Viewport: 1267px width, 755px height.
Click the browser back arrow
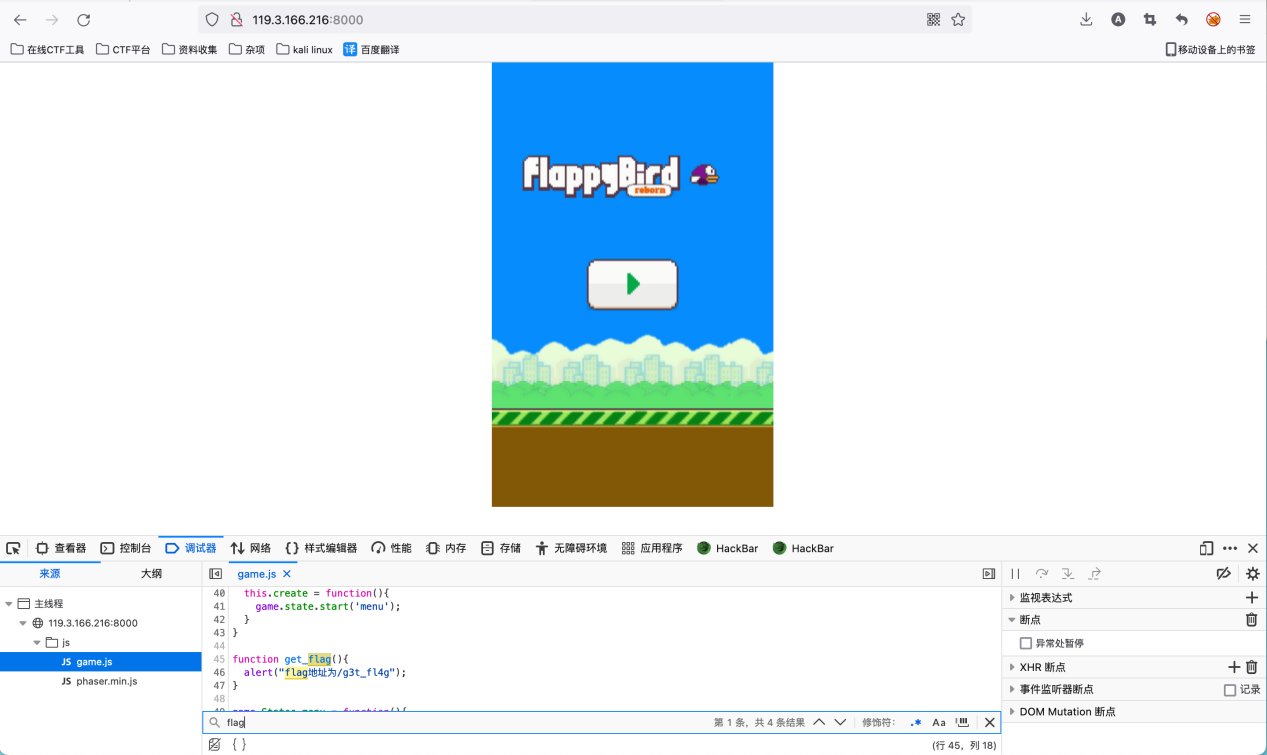20,20
